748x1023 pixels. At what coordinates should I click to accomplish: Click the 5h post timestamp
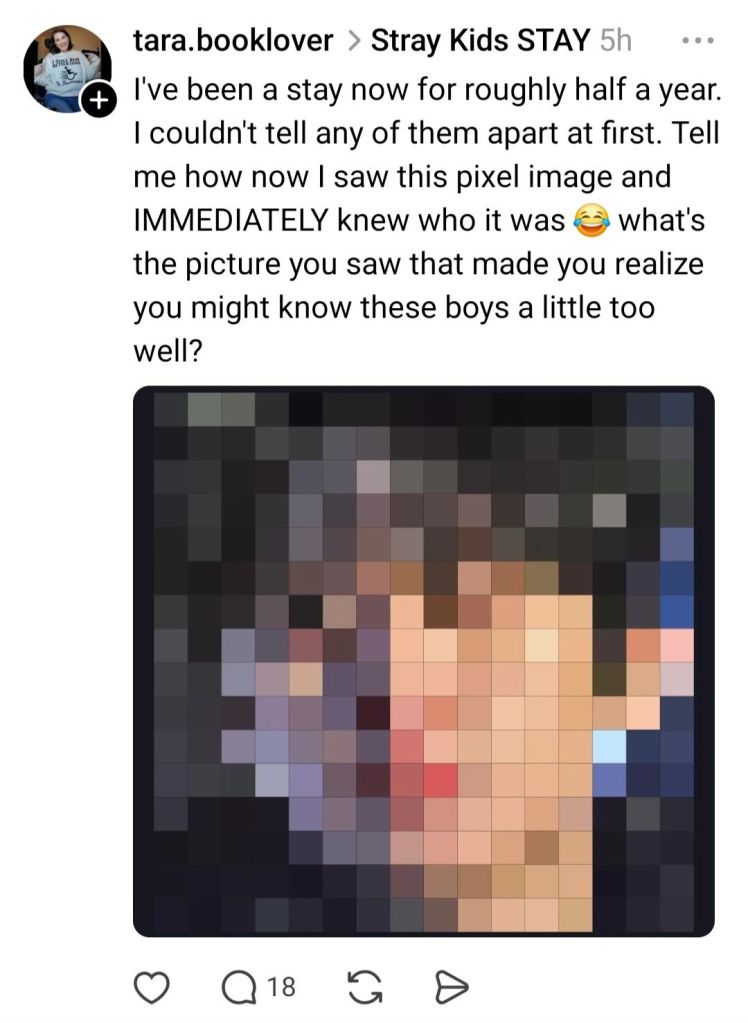(616, 41)
